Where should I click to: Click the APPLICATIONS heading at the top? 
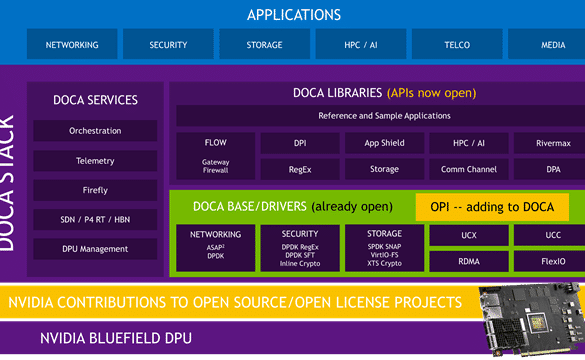pos(294,15)
